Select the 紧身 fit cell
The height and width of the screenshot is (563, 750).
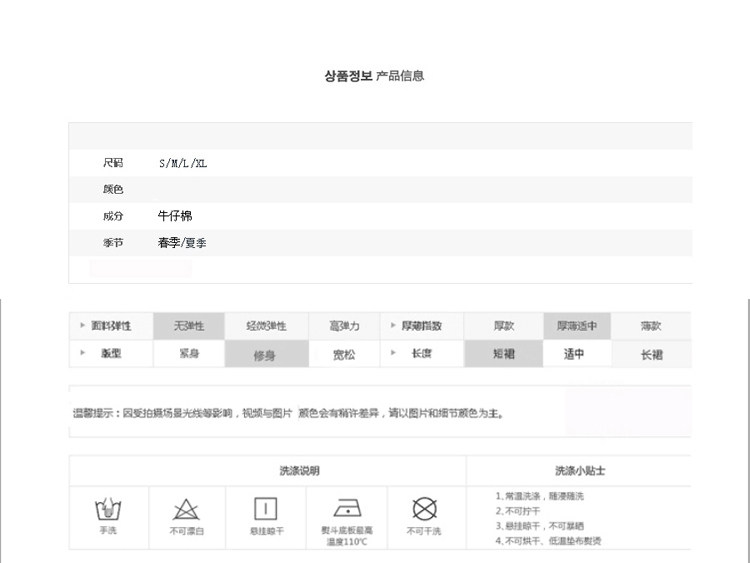[189, 354]
